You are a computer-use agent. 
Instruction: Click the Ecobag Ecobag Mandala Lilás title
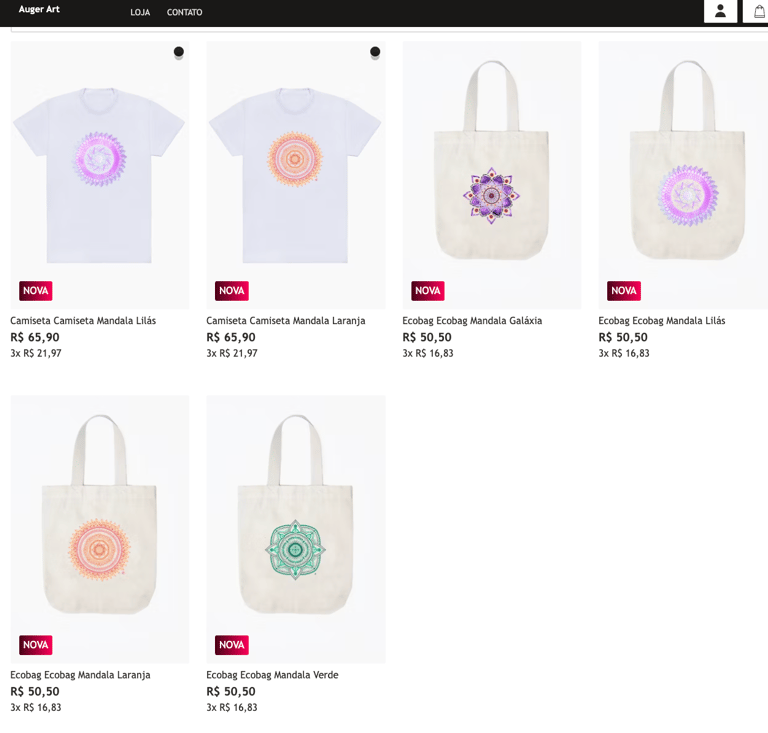click(661, 321)
